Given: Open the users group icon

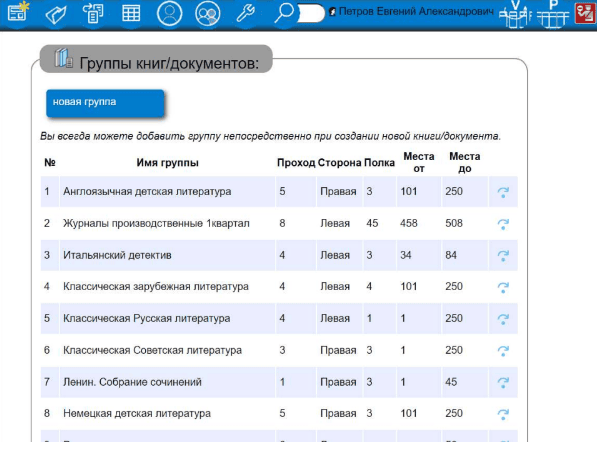Looking at the screenshot, I should 208,13.
